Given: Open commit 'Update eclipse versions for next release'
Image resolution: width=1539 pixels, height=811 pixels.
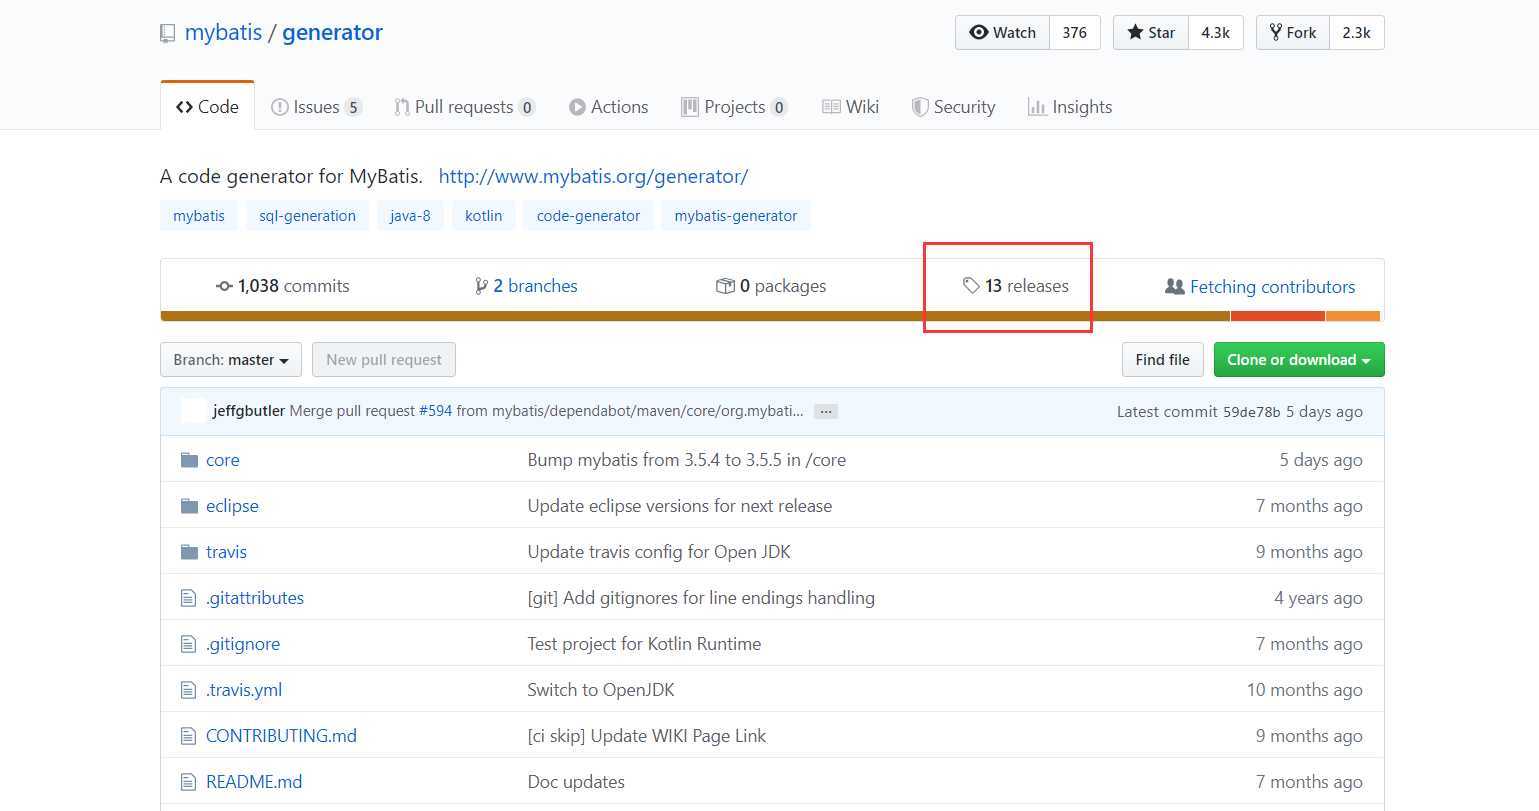Looking at the screenshot, I should [680, 506].
